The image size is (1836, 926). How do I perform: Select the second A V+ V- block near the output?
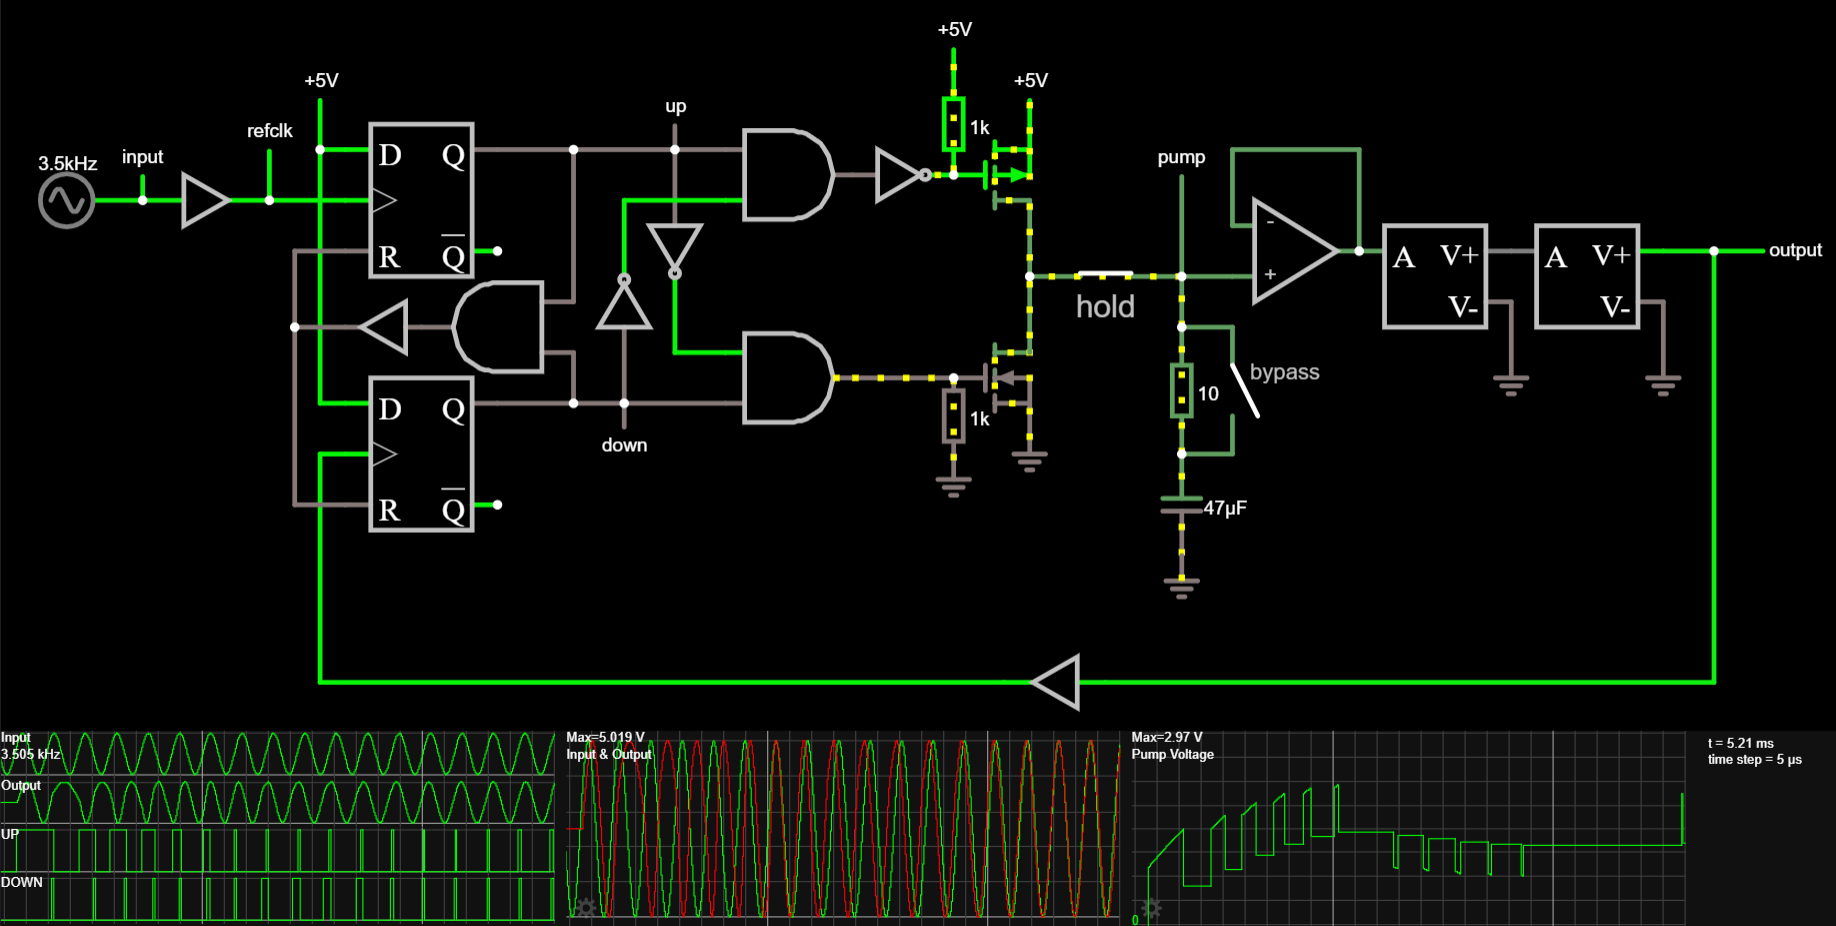1588,276
